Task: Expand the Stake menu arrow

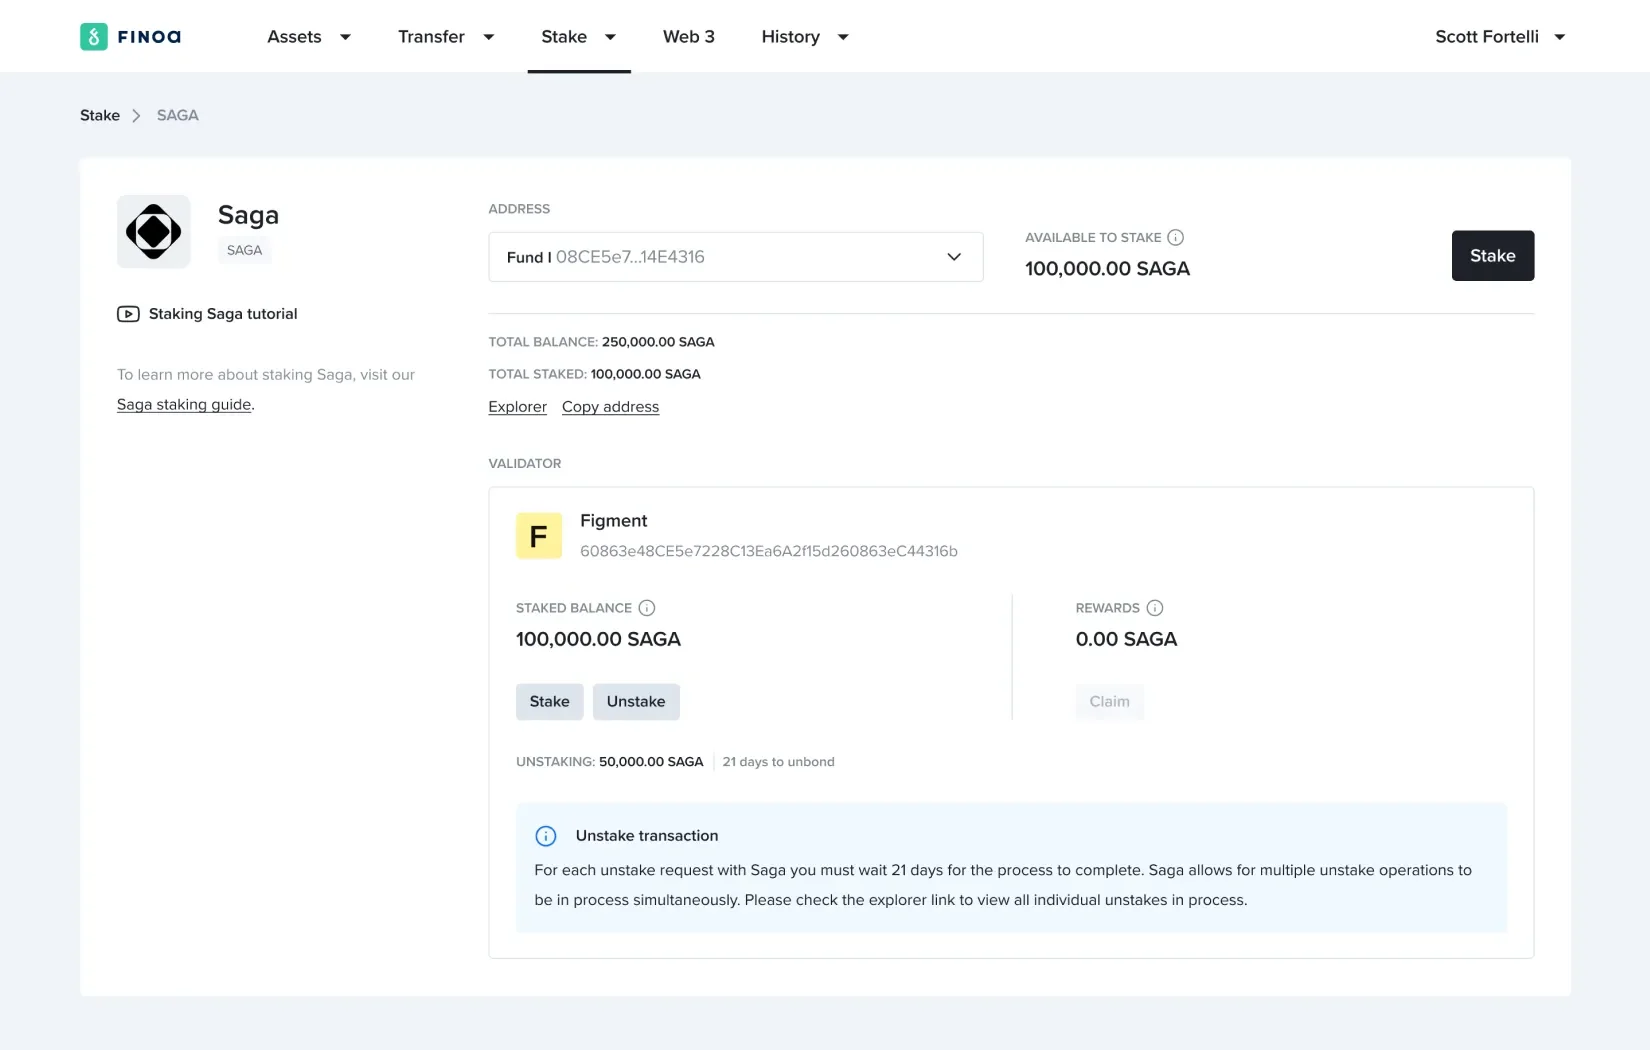Action: [x=610, y=37]
